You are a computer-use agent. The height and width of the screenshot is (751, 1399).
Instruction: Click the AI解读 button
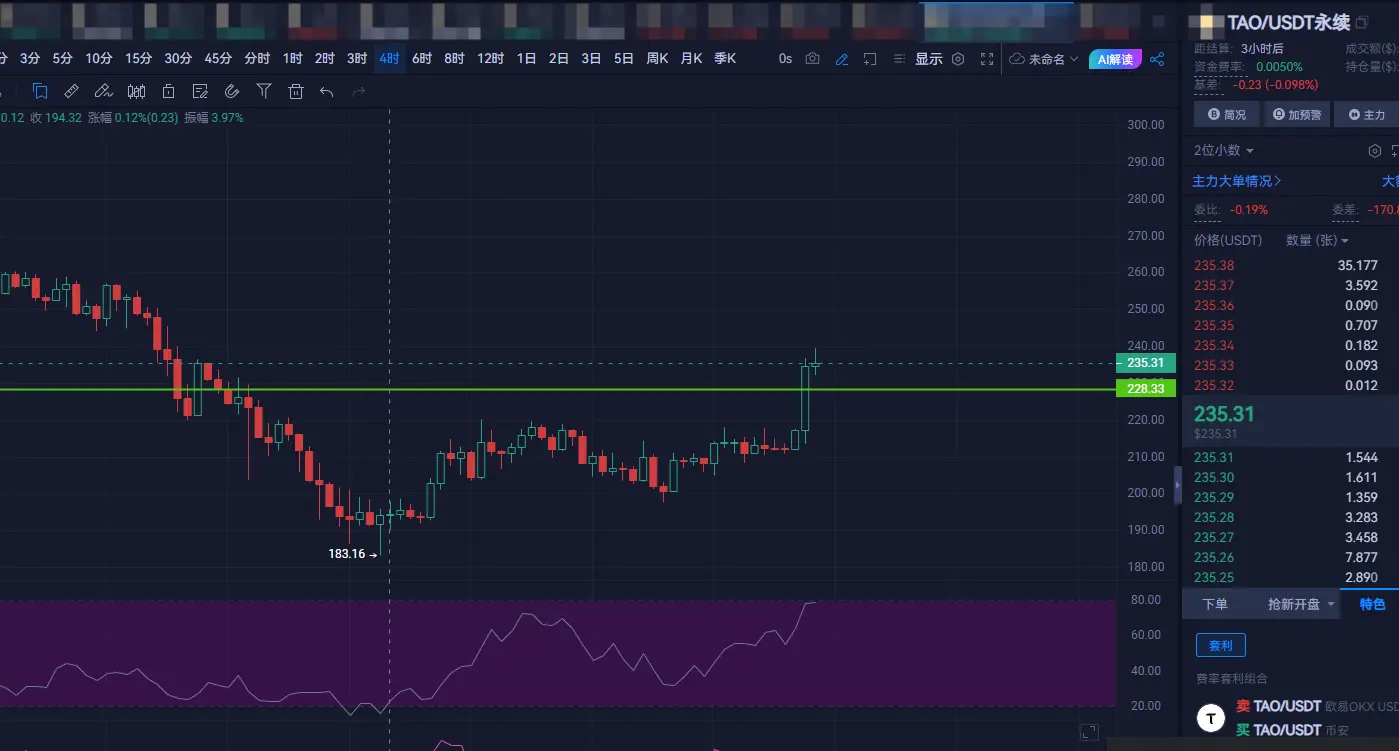pyautogui.click(x=1115, y=59)
